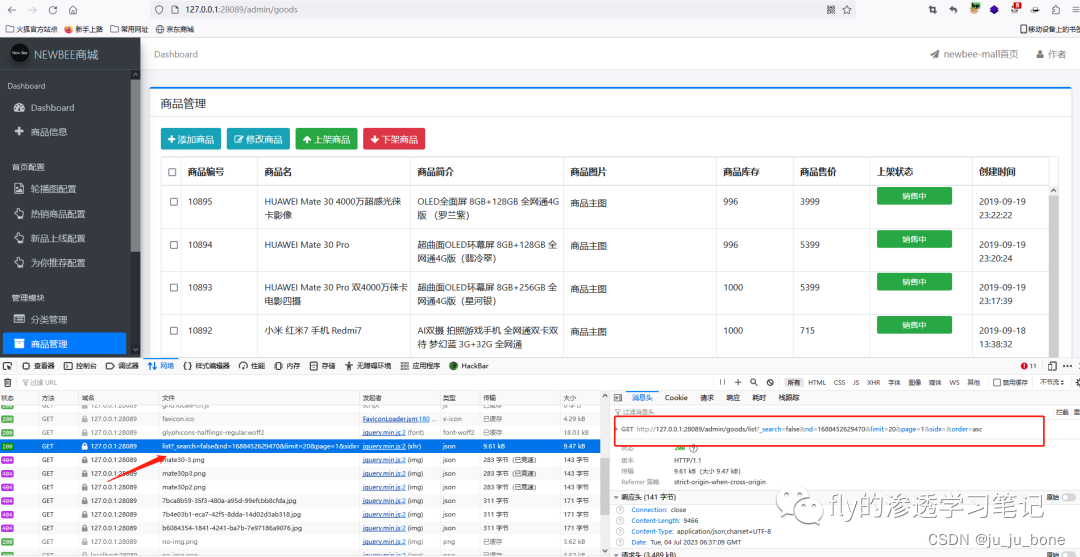Screen dimensions: 1080x557
Task: Select 商品管理 in the sidebar
Action: [64, 344]
